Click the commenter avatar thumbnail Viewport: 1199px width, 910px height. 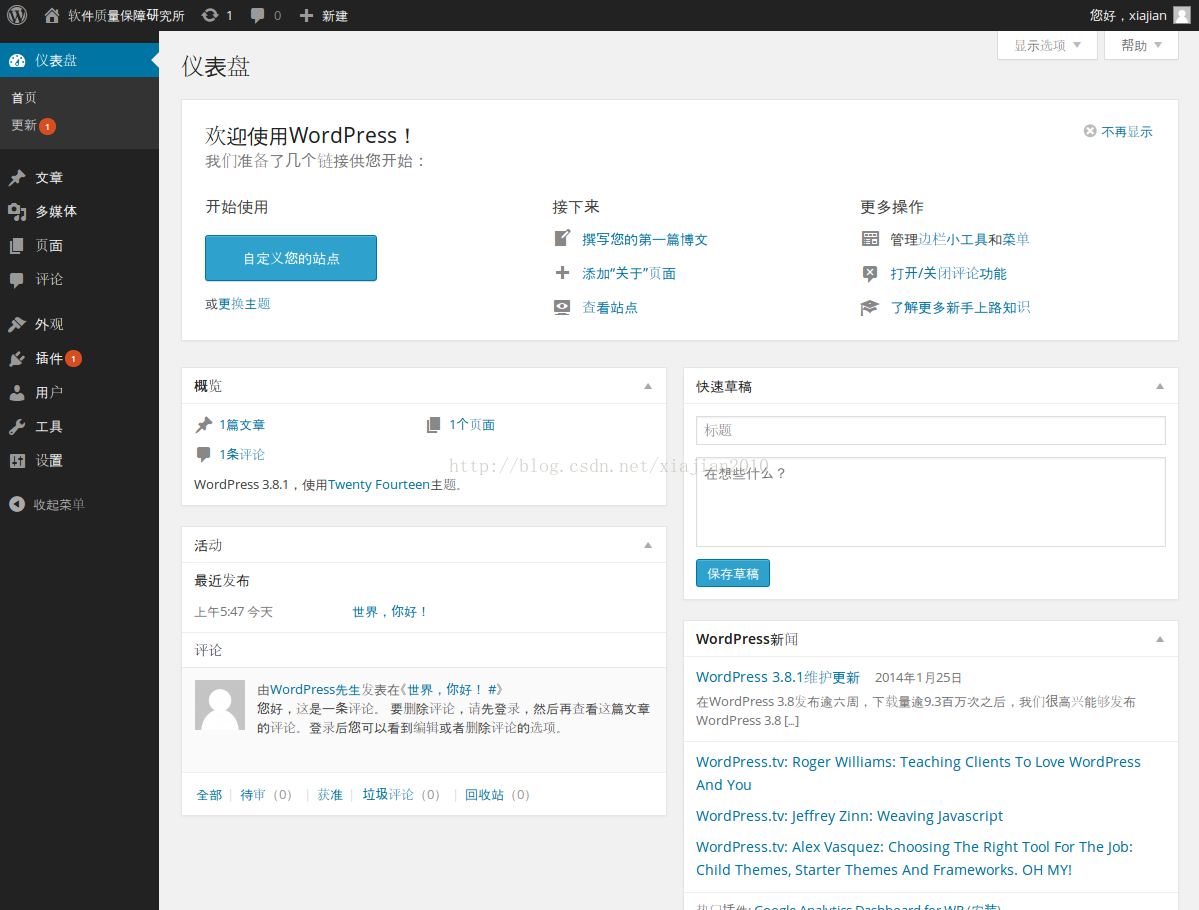pyautogui.click(x=220, y=705)
